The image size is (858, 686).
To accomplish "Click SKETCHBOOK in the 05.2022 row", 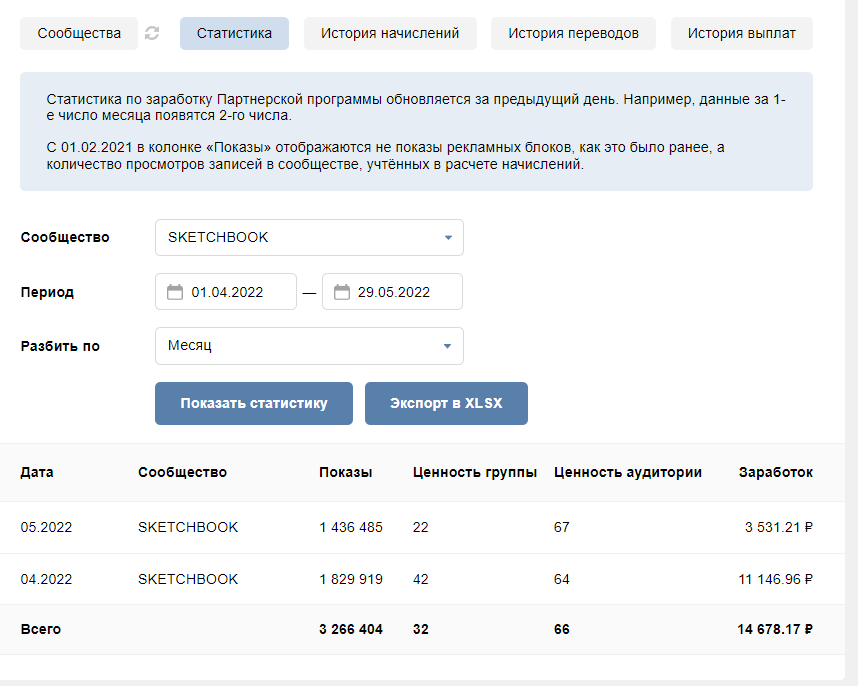I will [188, 527].
